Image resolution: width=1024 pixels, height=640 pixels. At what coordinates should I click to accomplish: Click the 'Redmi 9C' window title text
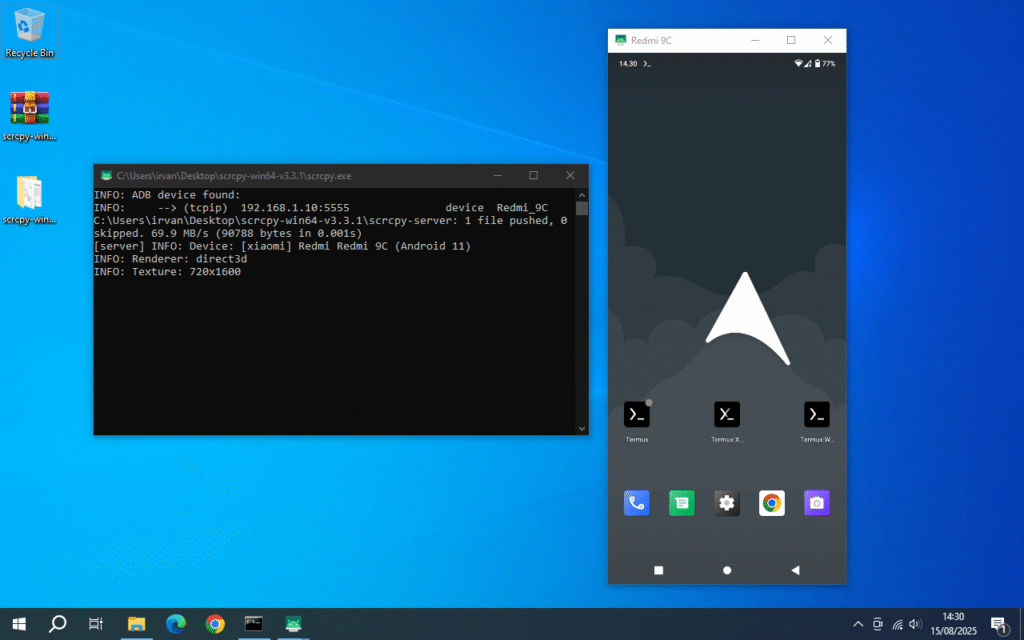pos(651,40)
